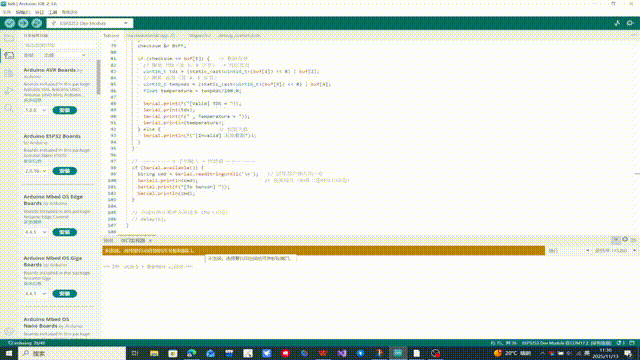
Task: Open the Serial Monitor icon at top right
Action: 630,23
